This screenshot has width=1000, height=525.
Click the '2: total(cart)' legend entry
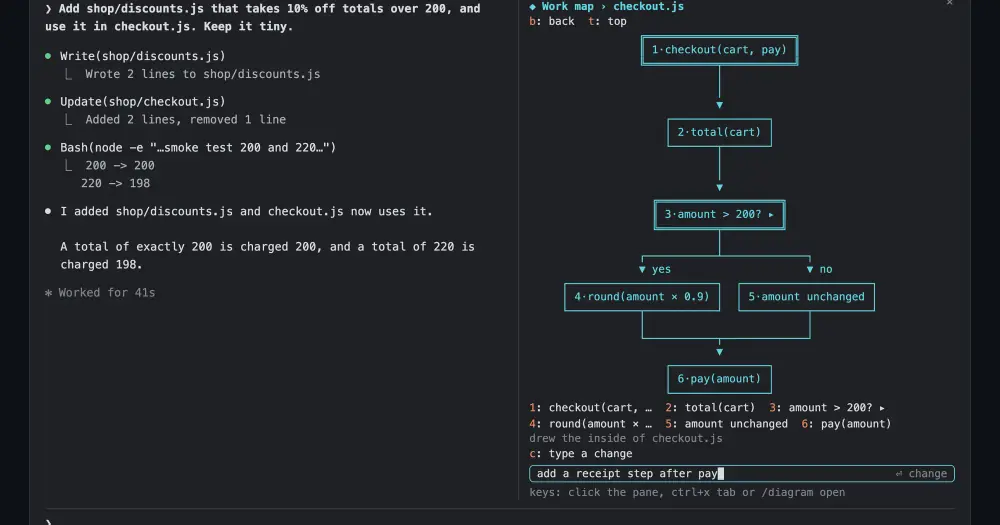[710, 408]
